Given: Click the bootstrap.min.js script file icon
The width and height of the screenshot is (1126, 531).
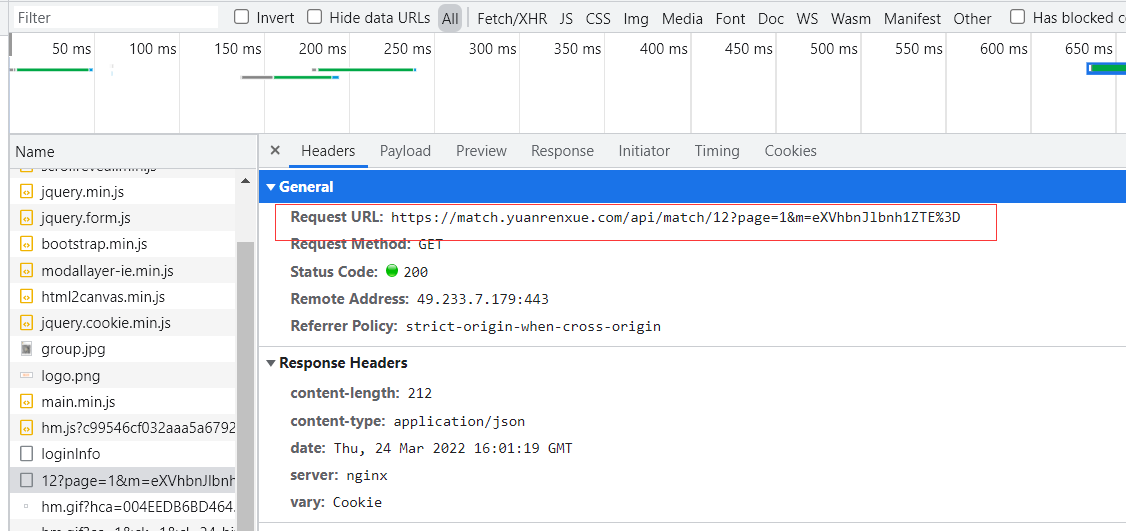Looking at the screenshot, I should click(27, 244).
